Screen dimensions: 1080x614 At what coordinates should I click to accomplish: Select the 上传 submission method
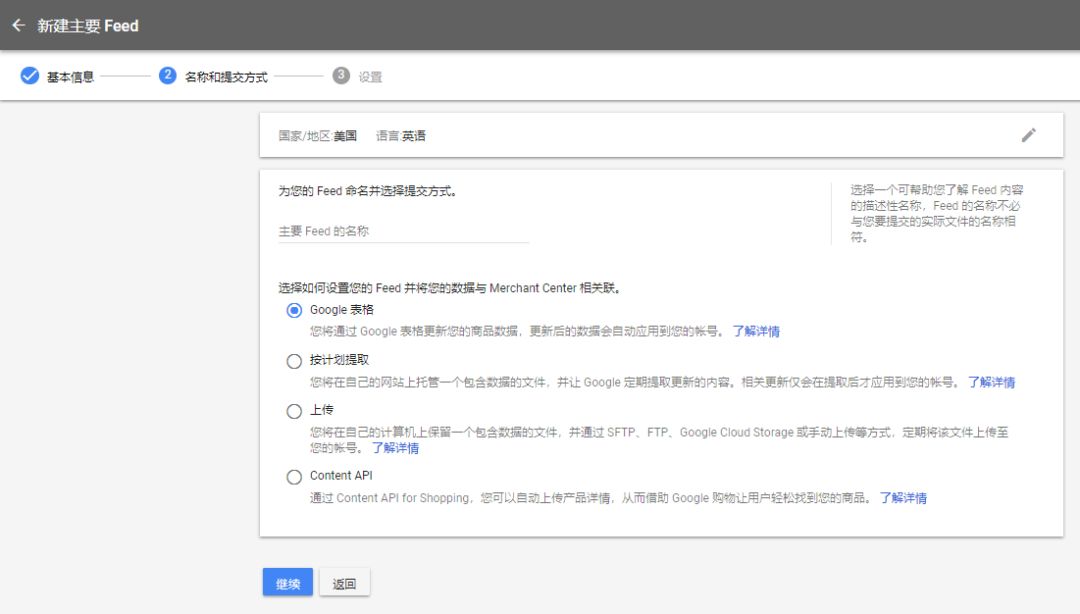[x=294, y=411]
